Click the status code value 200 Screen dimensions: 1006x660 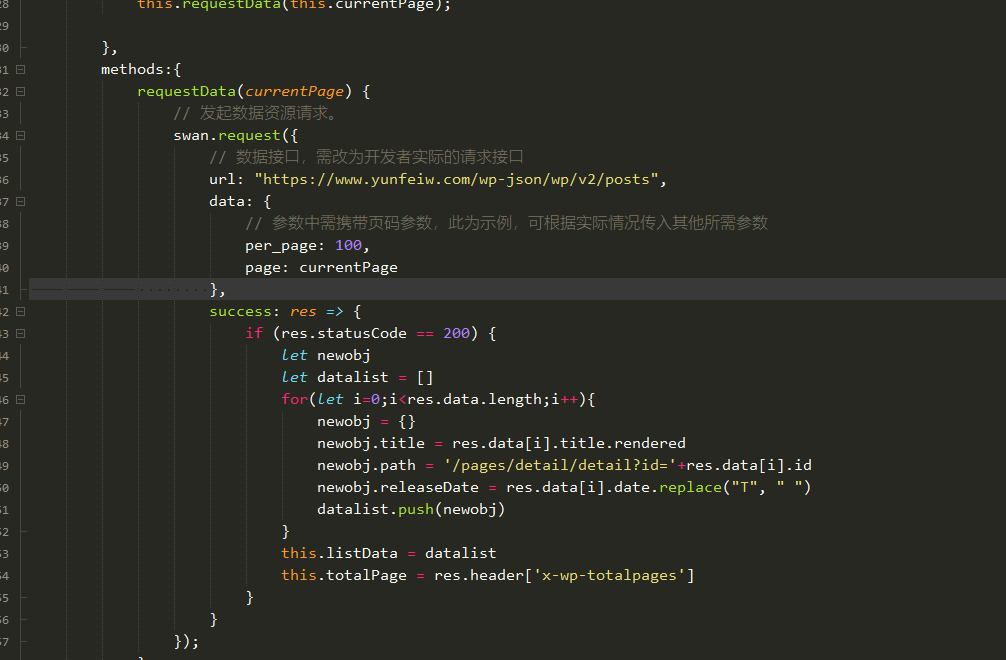(456, 334)
